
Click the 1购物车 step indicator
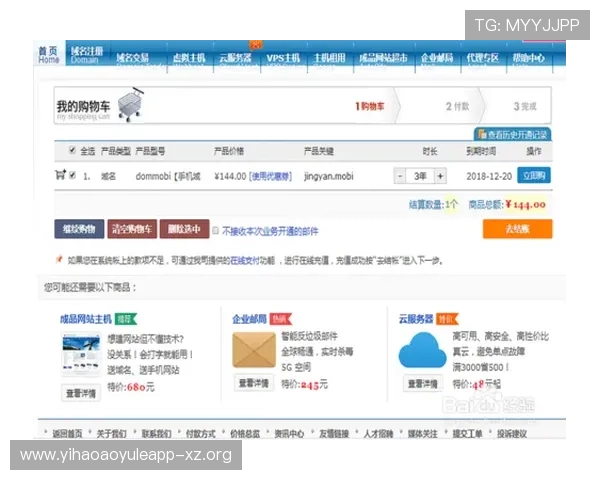point(370,106)
